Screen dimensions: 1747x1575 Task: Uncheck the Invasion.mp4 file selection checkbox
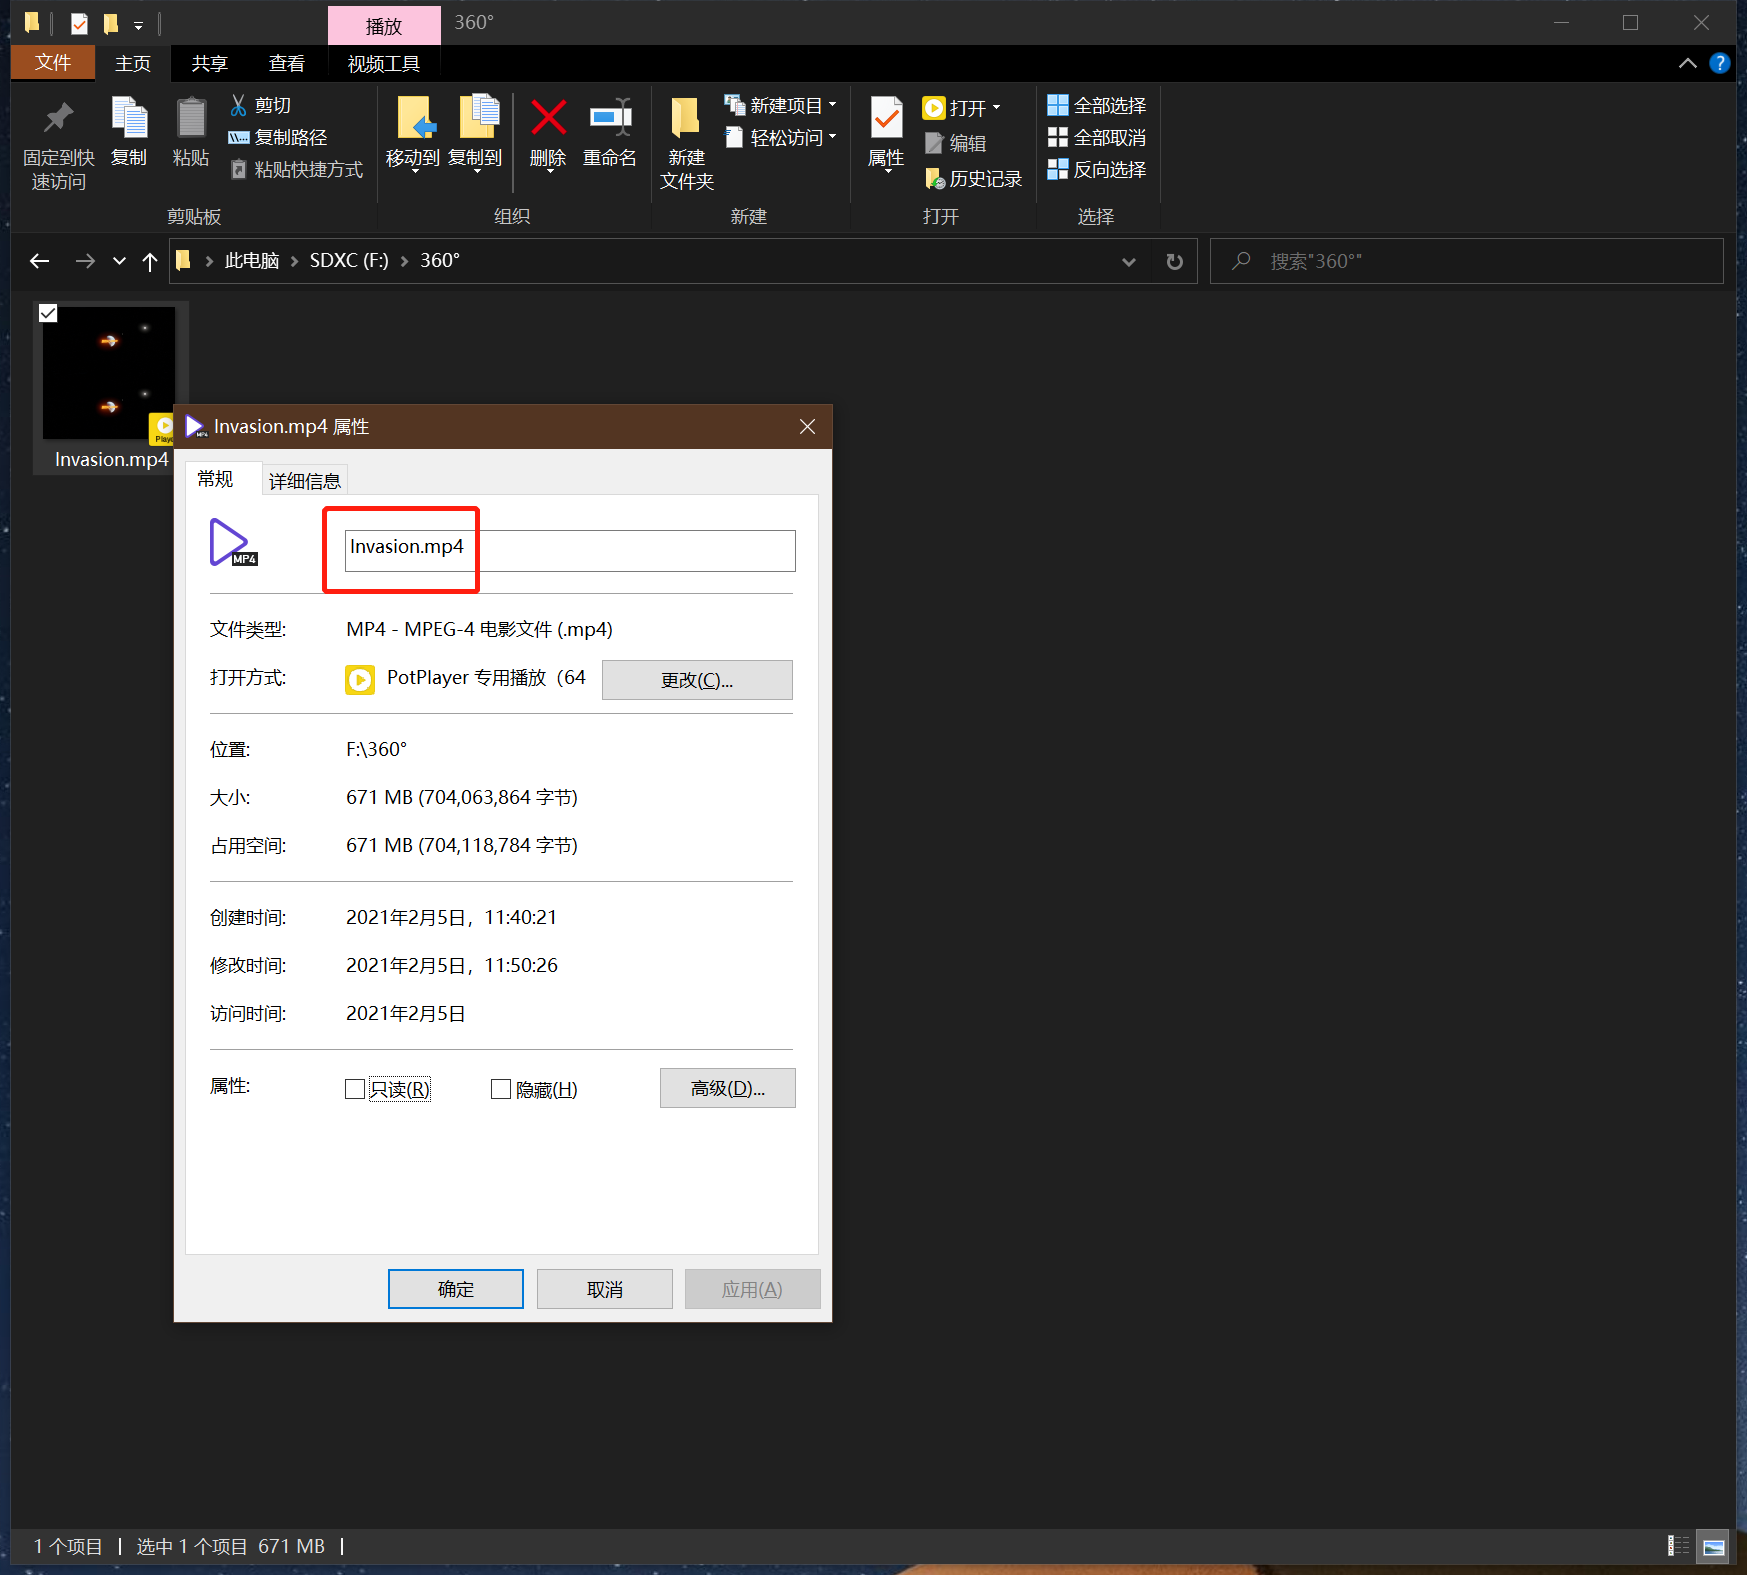click(48, 314)
